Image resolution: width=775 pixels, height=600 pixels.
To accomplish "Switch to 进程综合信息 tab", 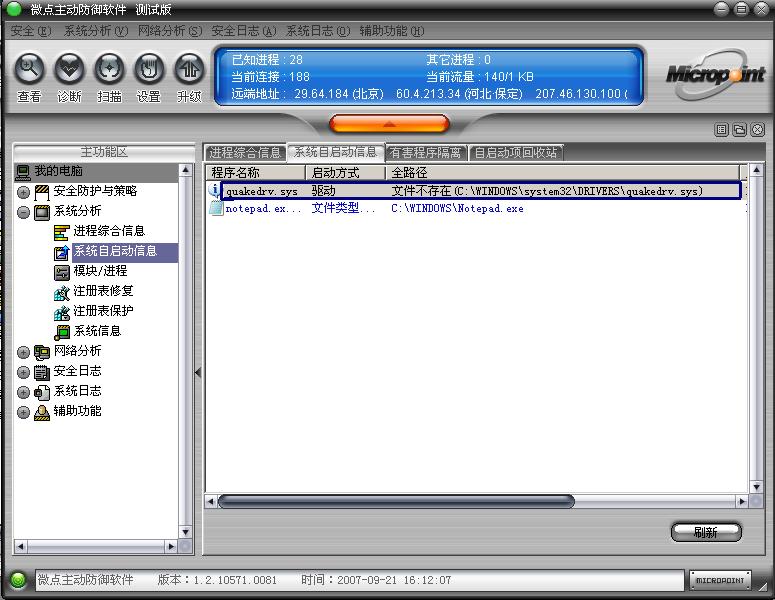I will [245, 153].
